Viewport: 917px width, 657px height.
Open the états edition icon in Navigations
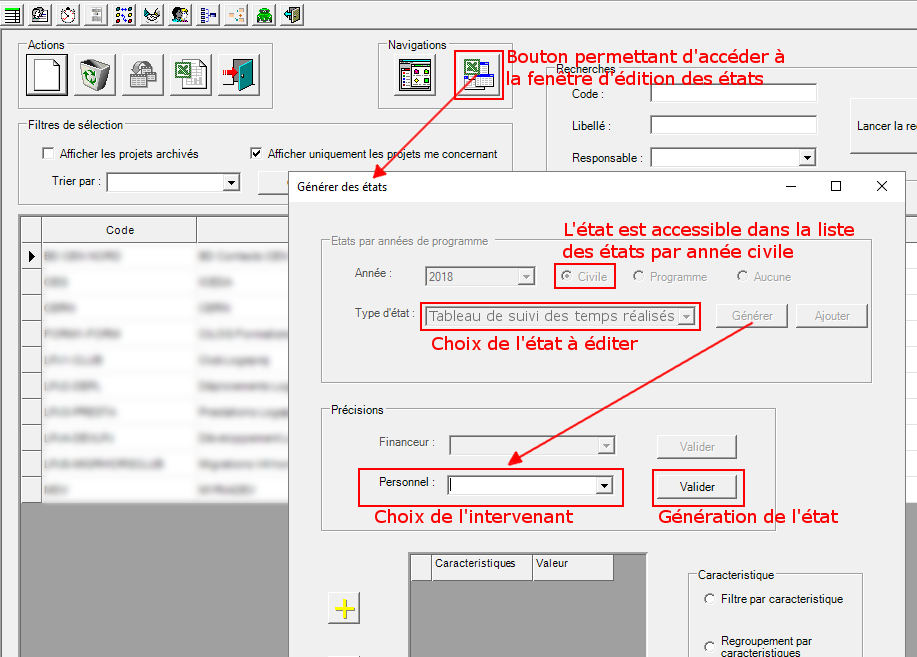pyautogui.click(x=478, y=75)
